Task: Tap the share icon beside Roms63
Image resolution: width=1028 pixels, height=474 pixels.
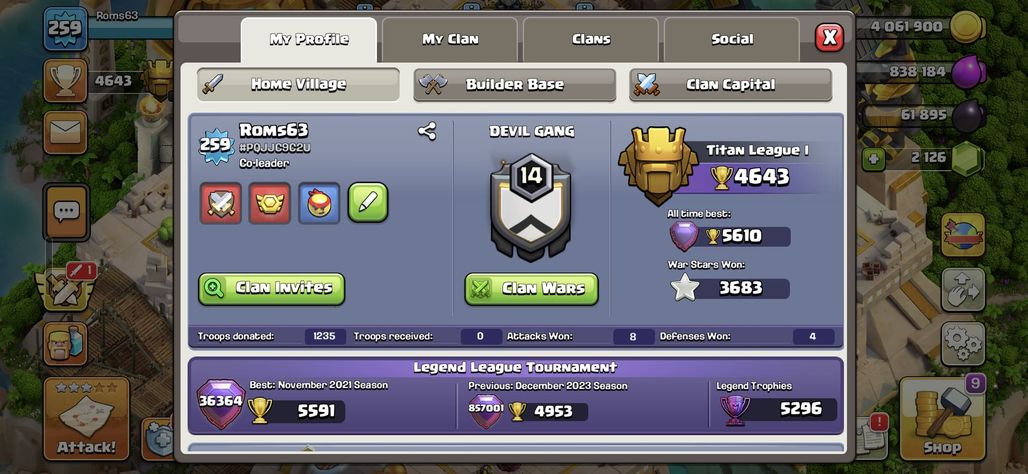Action: (x=427, y=131)
